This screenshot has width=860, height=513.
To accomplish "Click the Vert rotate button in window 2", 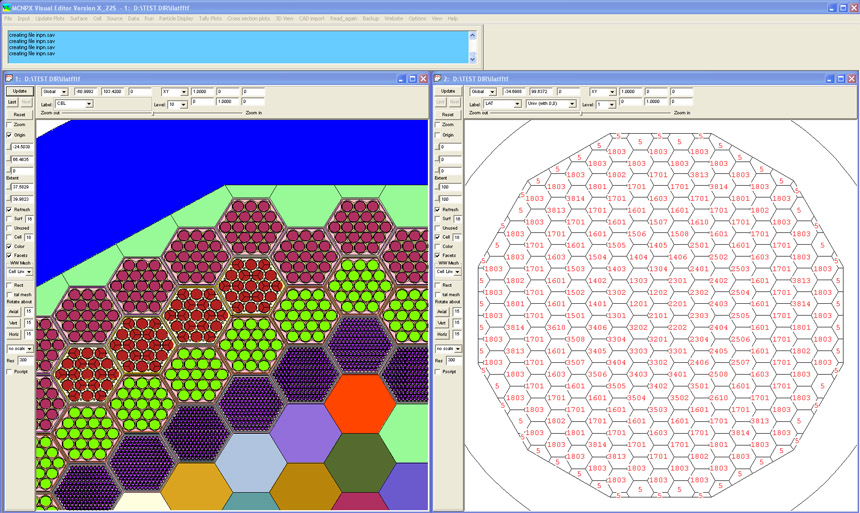I will [442, 323].
